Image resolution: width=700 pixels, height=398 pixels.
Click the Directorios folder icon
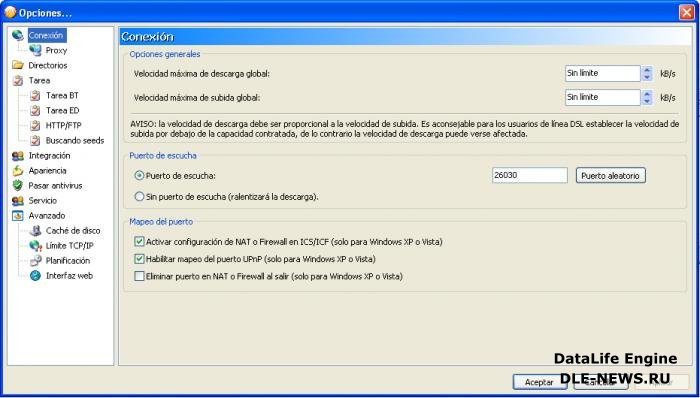tap(17, 65)
